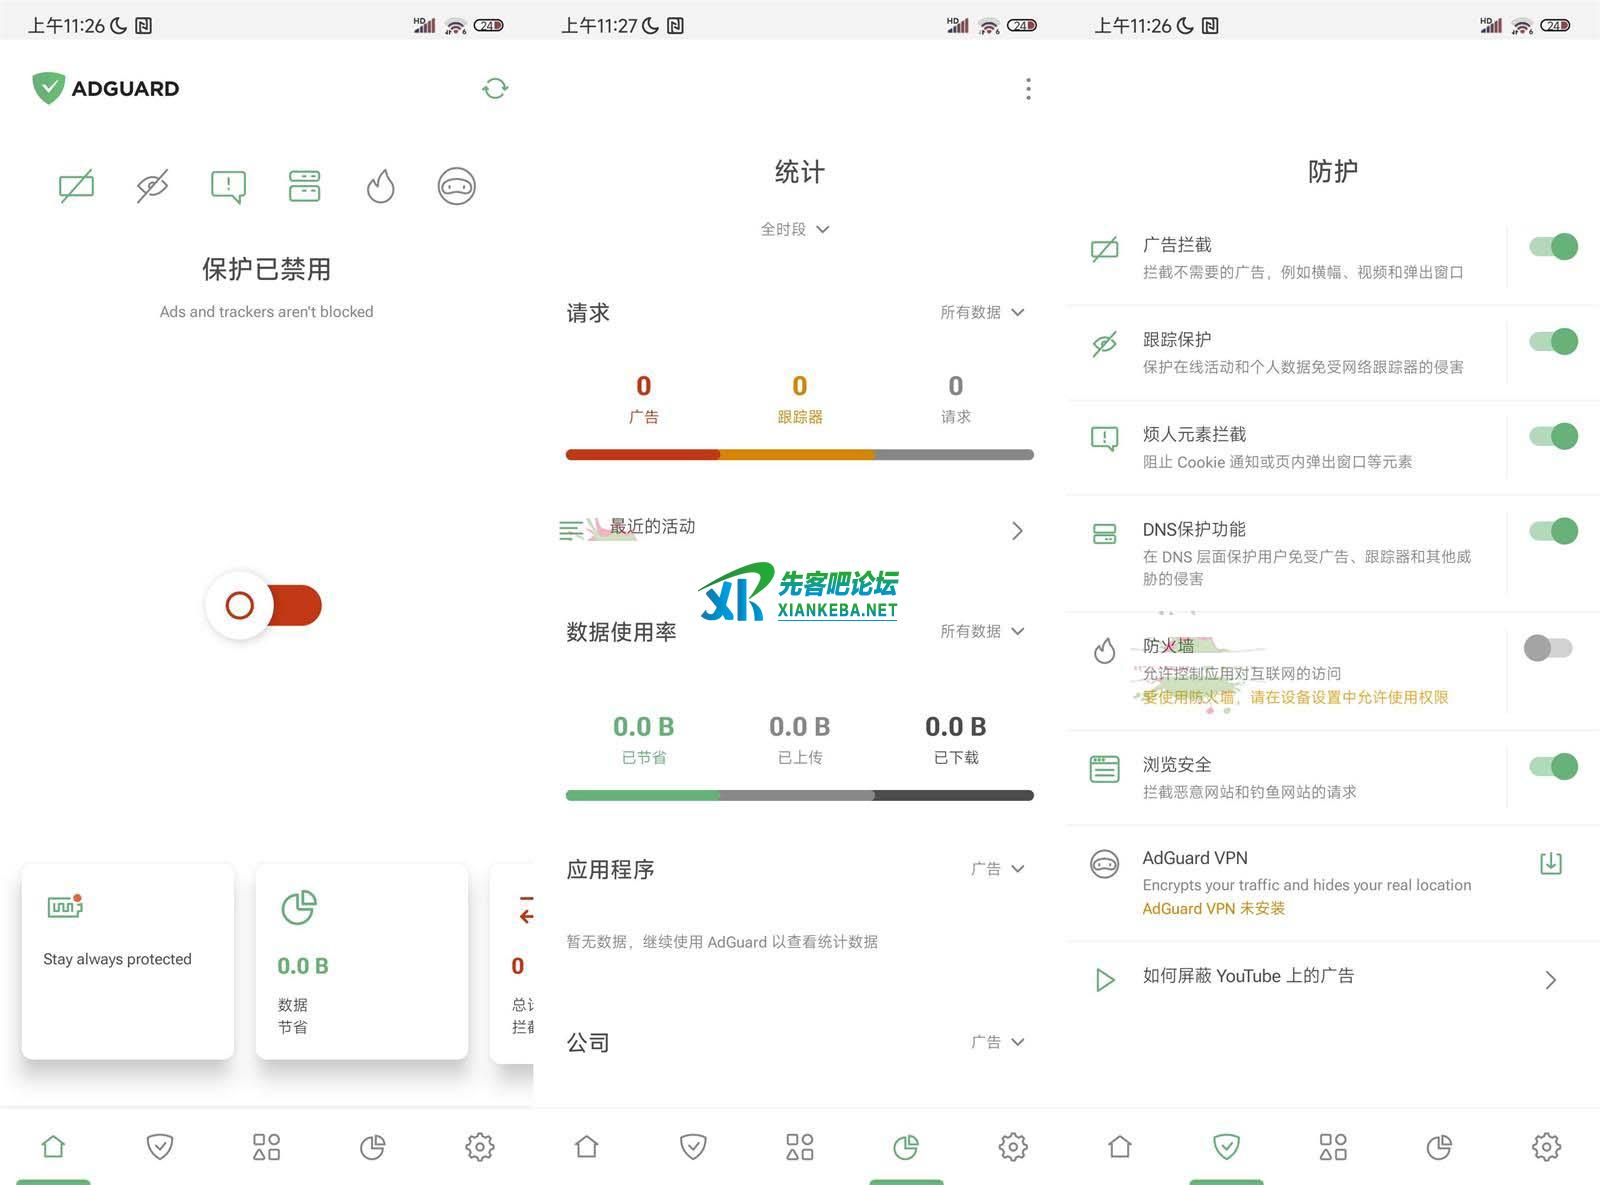
Task: Open settings gear tab in protection screen
Action: pyautogui.click(x=1546, y=1147)
